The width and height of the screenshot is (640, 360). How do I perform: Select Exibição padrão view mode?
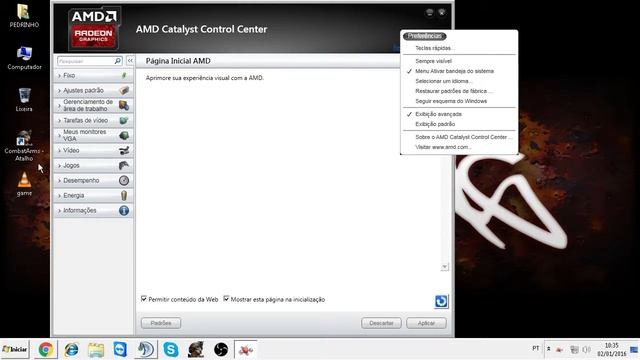tap(435, 124)
